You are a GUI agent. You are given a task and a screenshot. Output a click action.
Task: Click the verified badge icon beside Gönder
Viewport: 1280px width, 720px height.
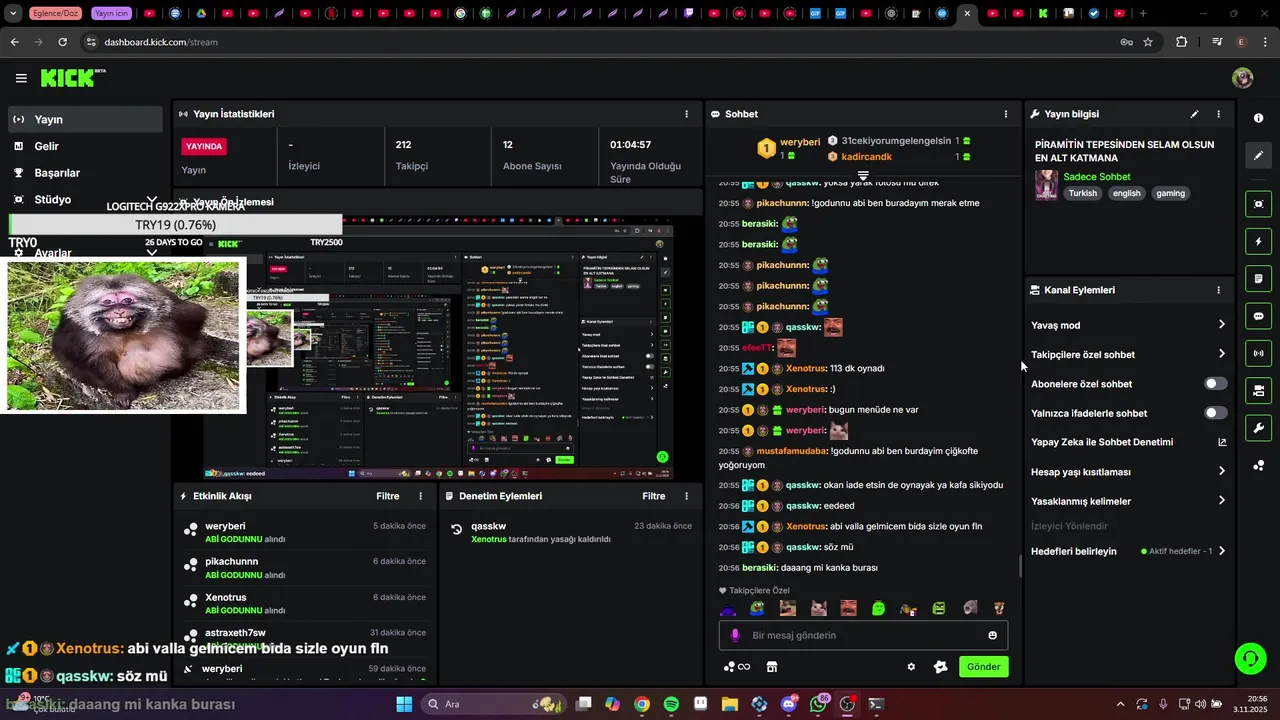(940, 667)
